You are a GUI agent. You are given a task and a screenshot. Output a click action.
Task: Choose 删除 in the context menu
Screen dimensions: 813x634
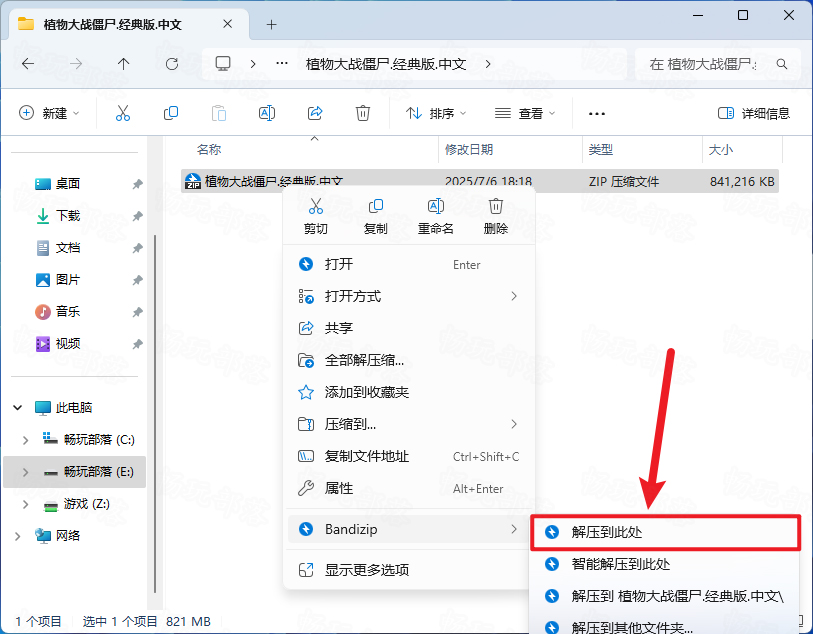pos(496,216)
